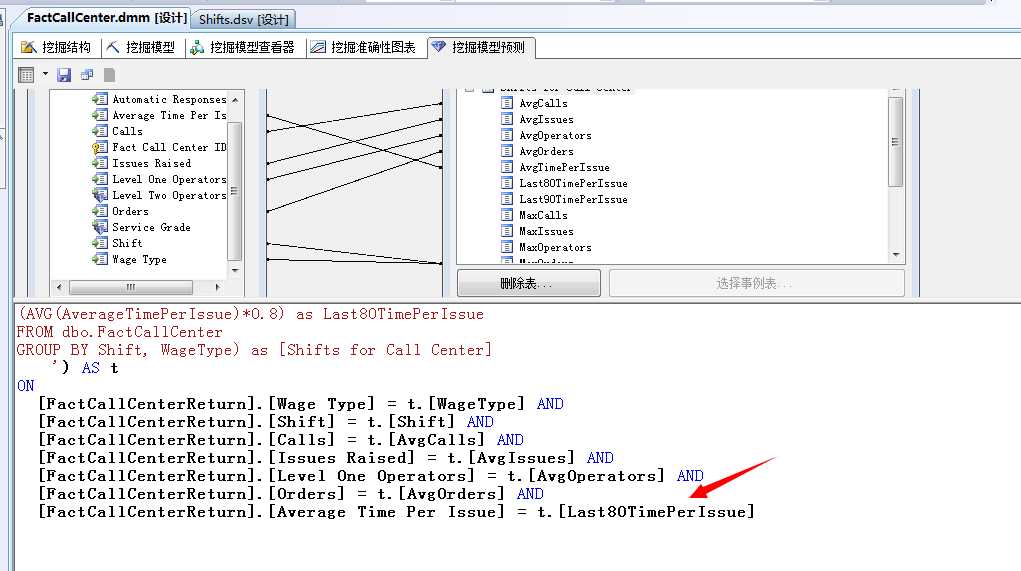Click 't.[Last80TimePerIssue]' at end of query

(x=646, y=512)
